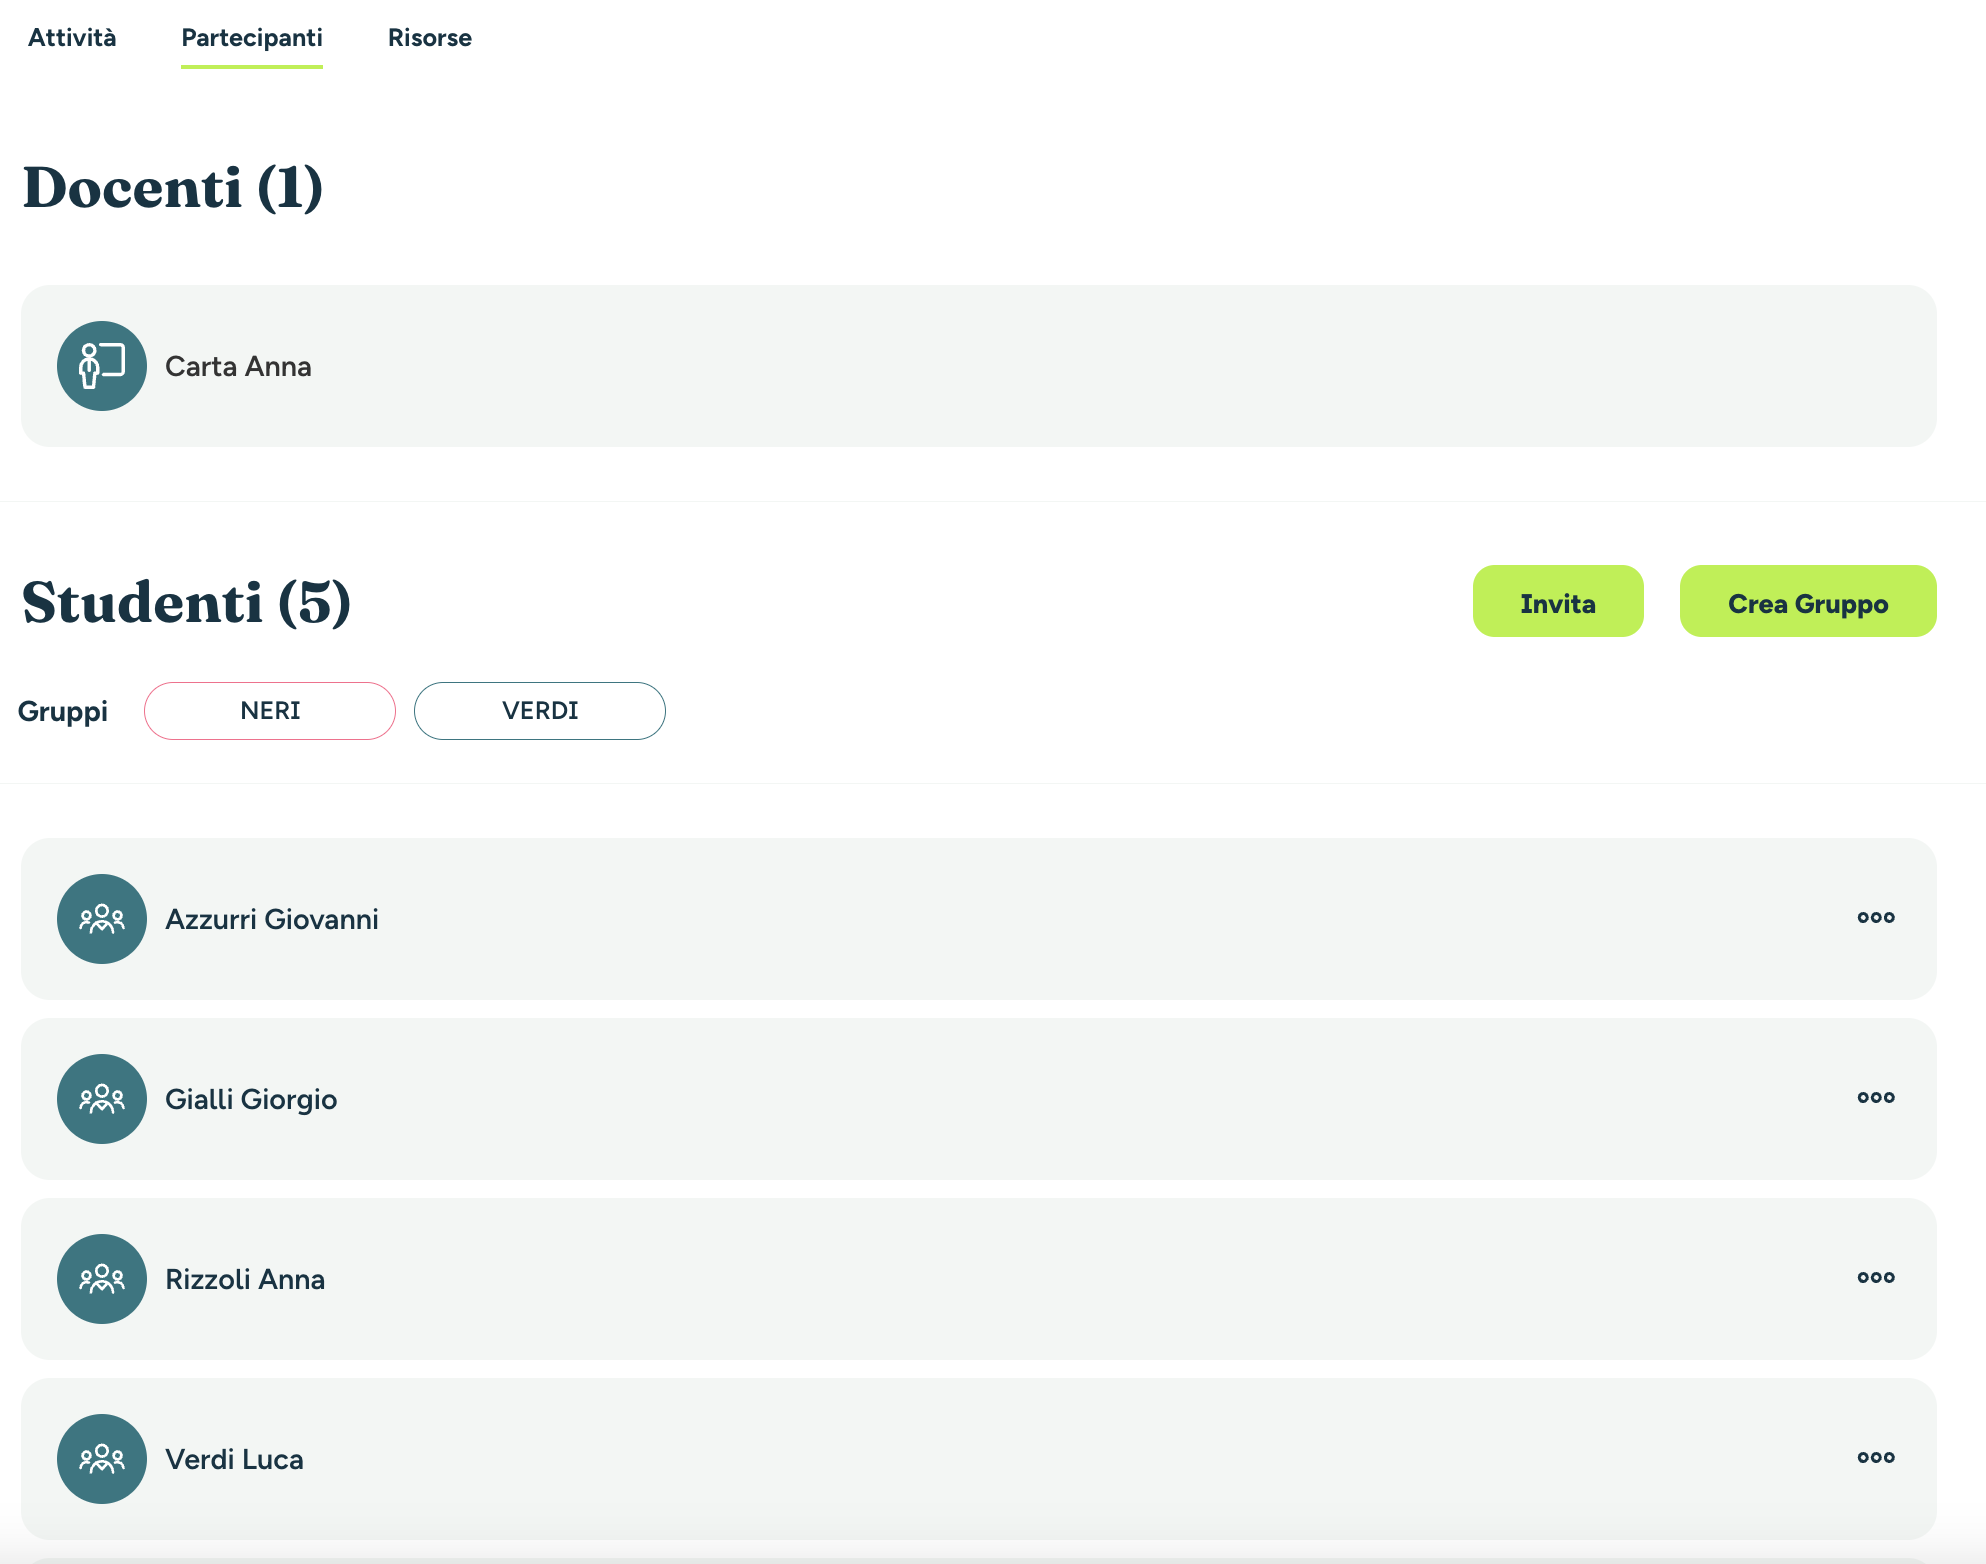Image resolution: width=1986 pixels, height=1564 pixels.
Task: Open teacher entry Carta Anna
Action: (979, 366)
